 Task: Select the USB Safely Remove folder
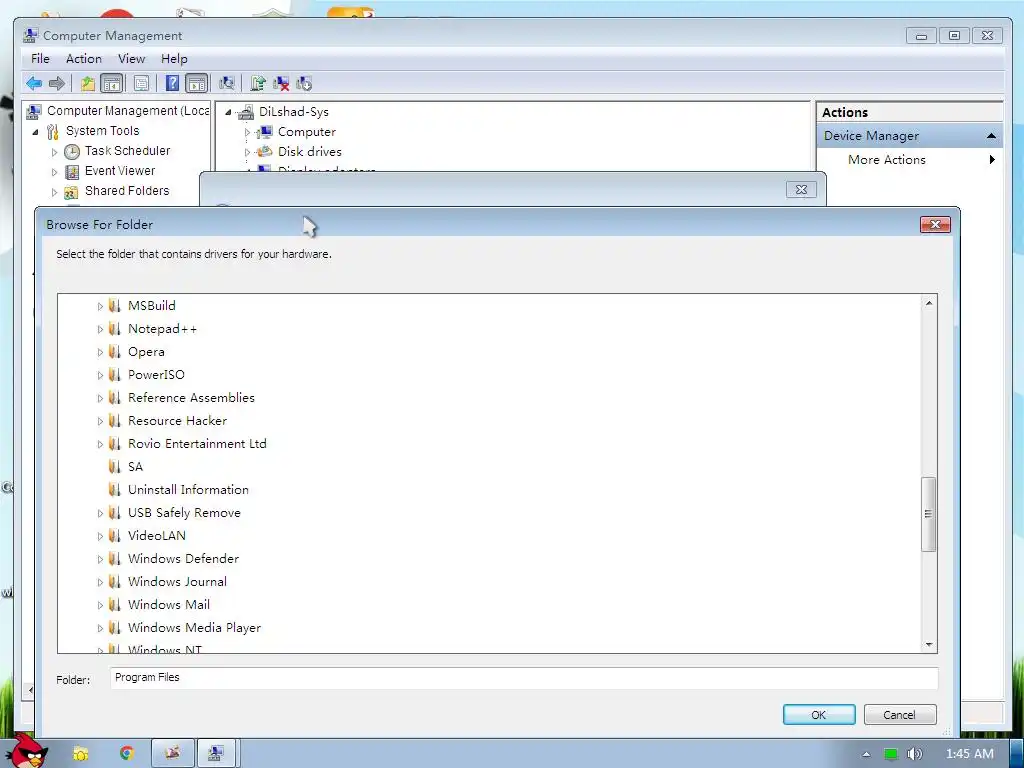pyautogui.click(x=184, y=513)
